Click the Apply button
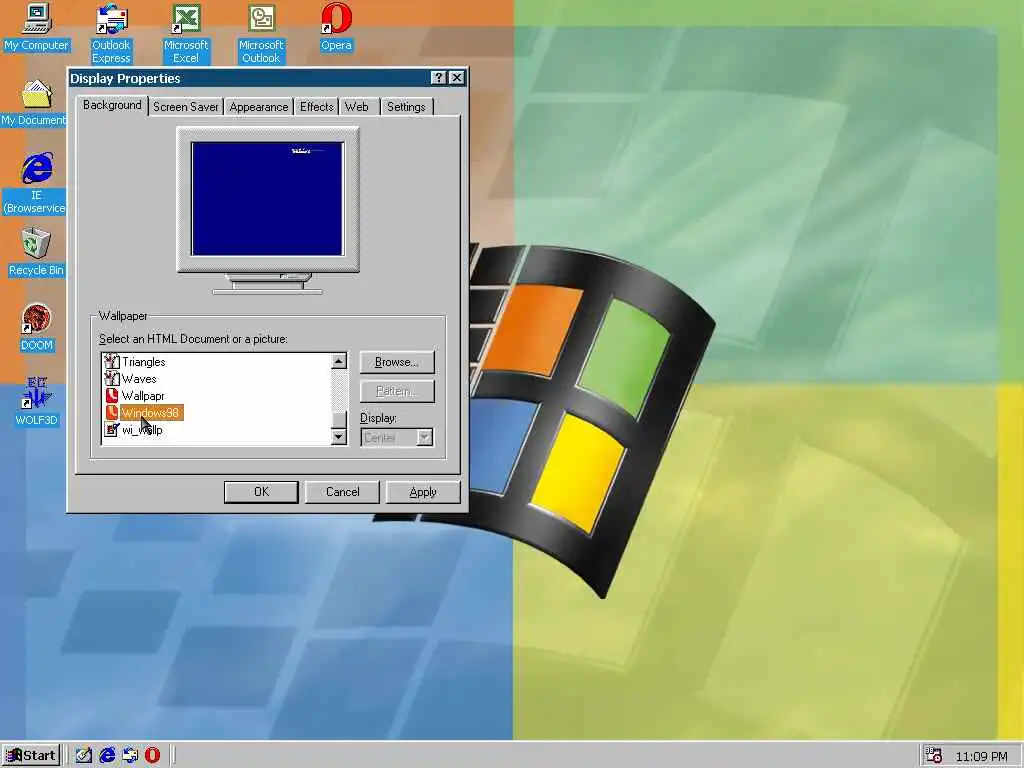This screenshot has width=1024, height=768. coord(423,492)
